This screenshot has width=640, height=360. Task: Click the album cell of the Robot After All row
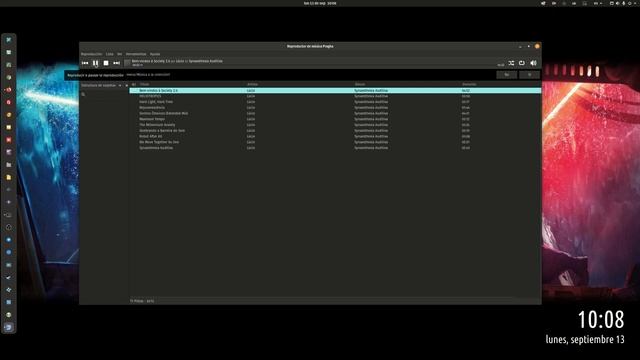(x=371, y=136)
